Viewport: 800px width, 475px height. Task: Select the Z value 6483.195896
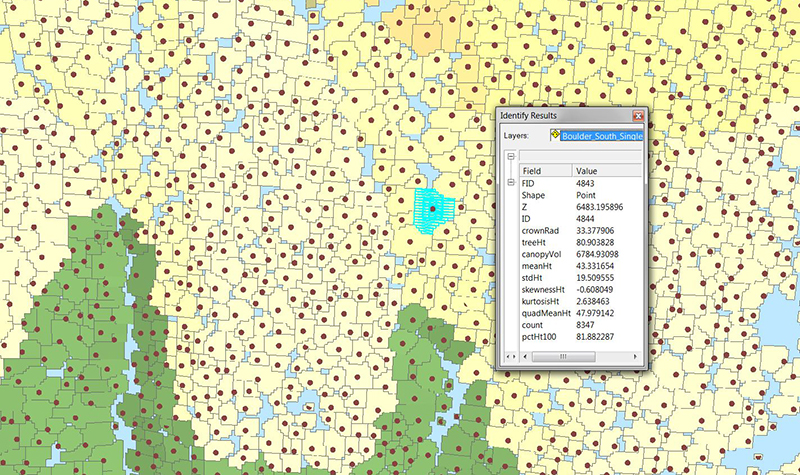click(x=599, y=207)
